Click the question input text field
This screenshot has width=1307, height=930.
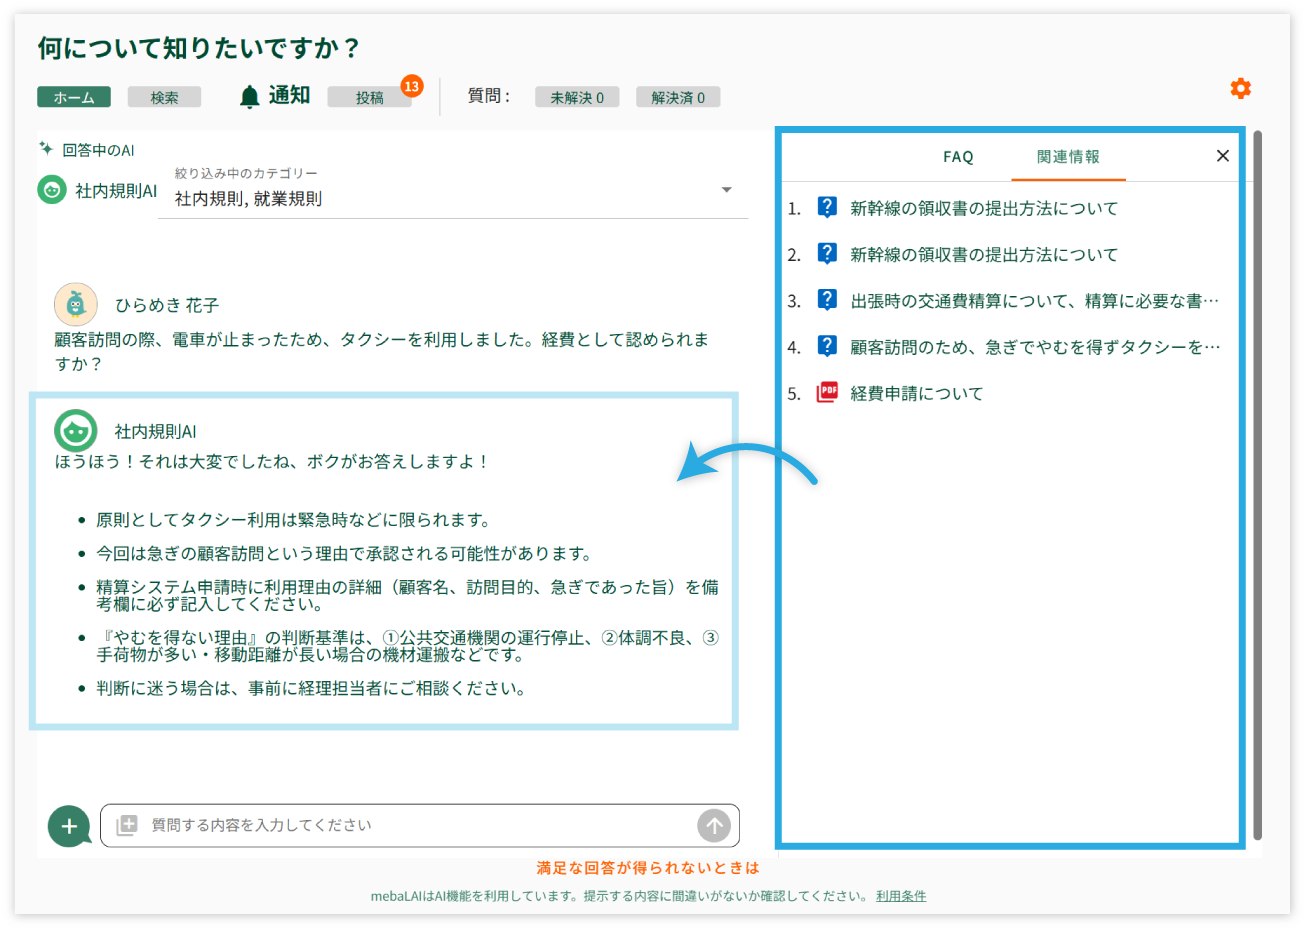[415, 826]
